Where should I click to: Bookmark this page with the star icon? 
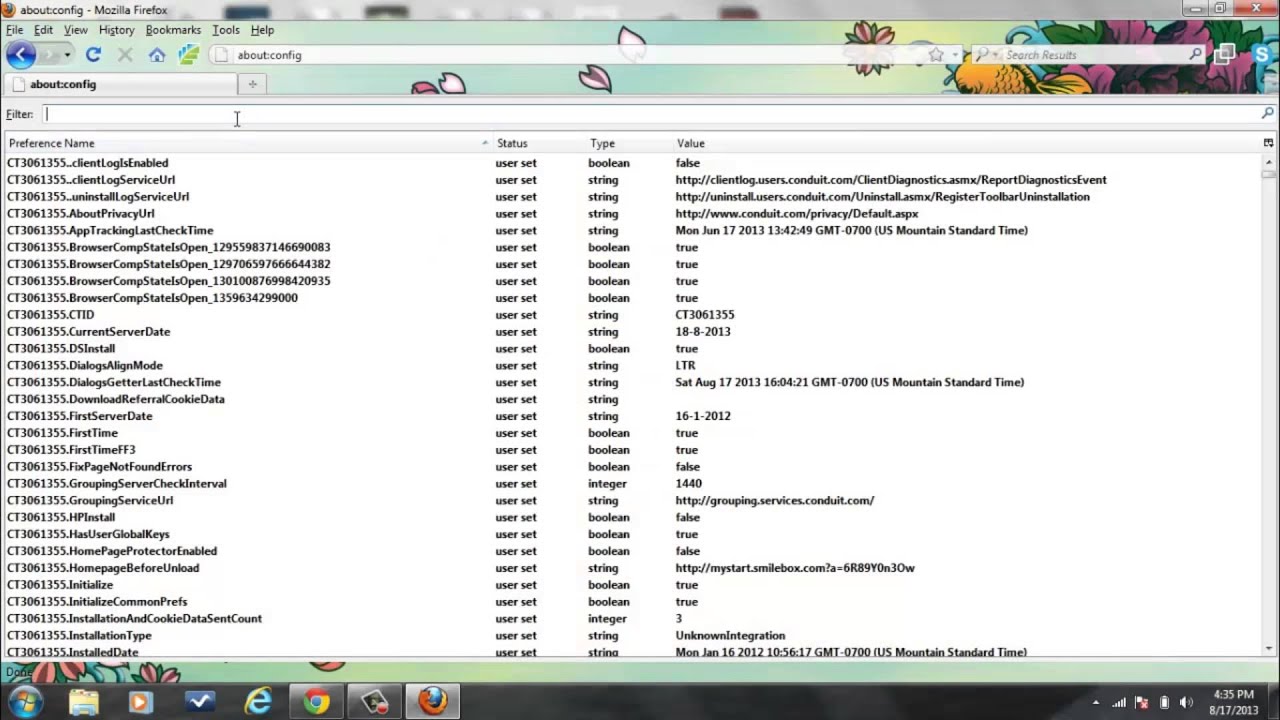click(x=936, y=55)
